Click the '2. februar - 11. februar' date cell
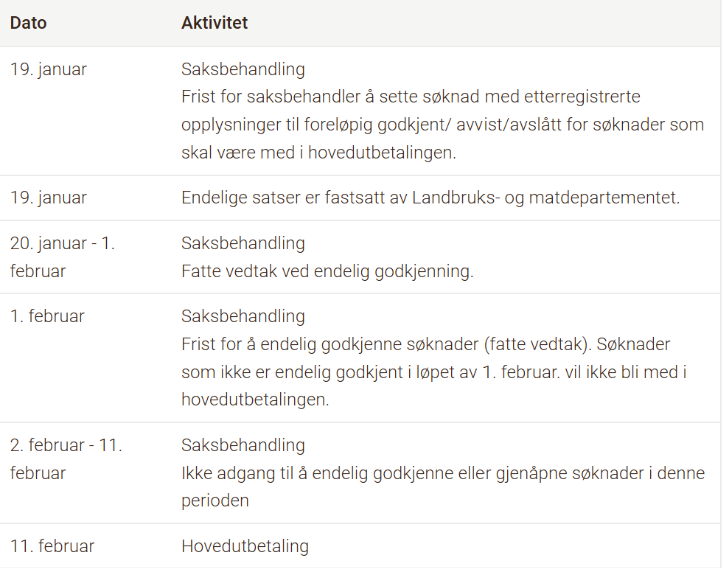This screenshot has height=568, width=723. [x=66, y=459]
